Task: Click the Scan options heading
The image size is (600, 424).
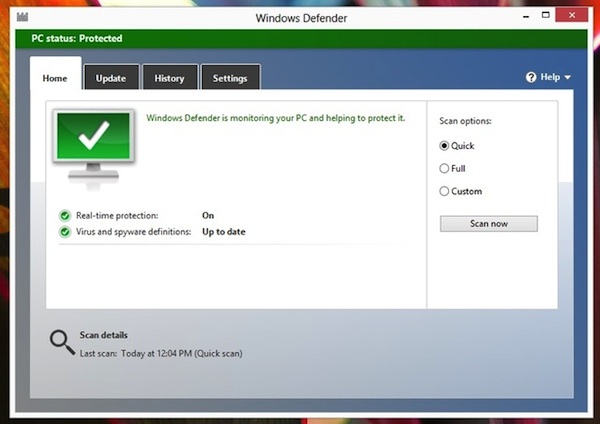Action: 465,121
